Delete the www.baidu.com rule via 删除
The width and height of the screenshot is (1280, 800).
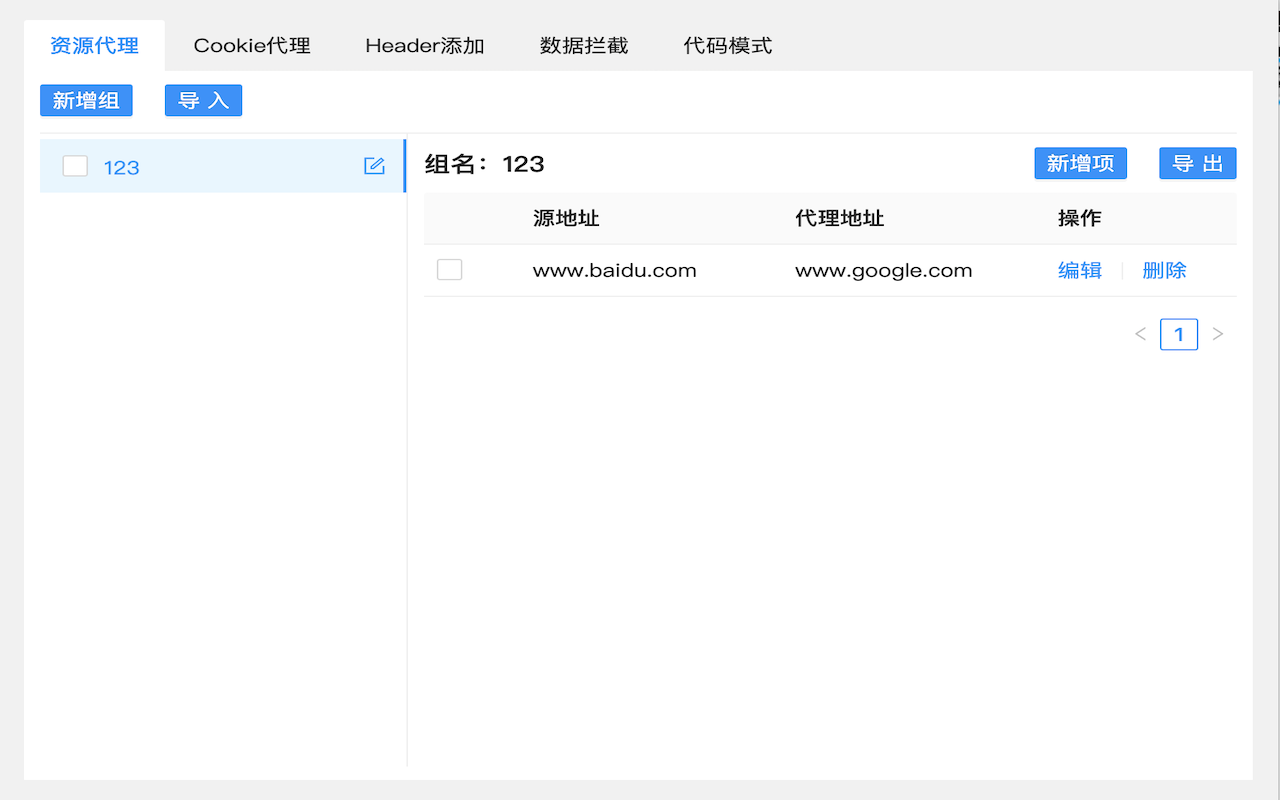[1164, 269]
